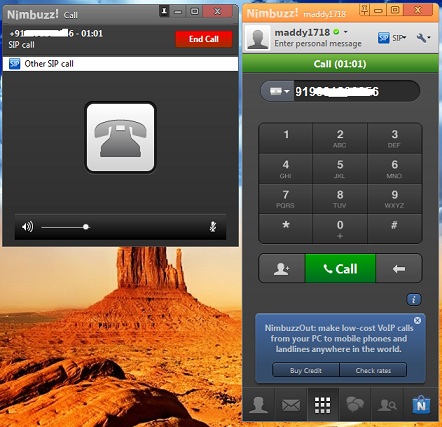Click the phone number input field
The width and height of the screenshot is (442, 427).
pos(356,91)
